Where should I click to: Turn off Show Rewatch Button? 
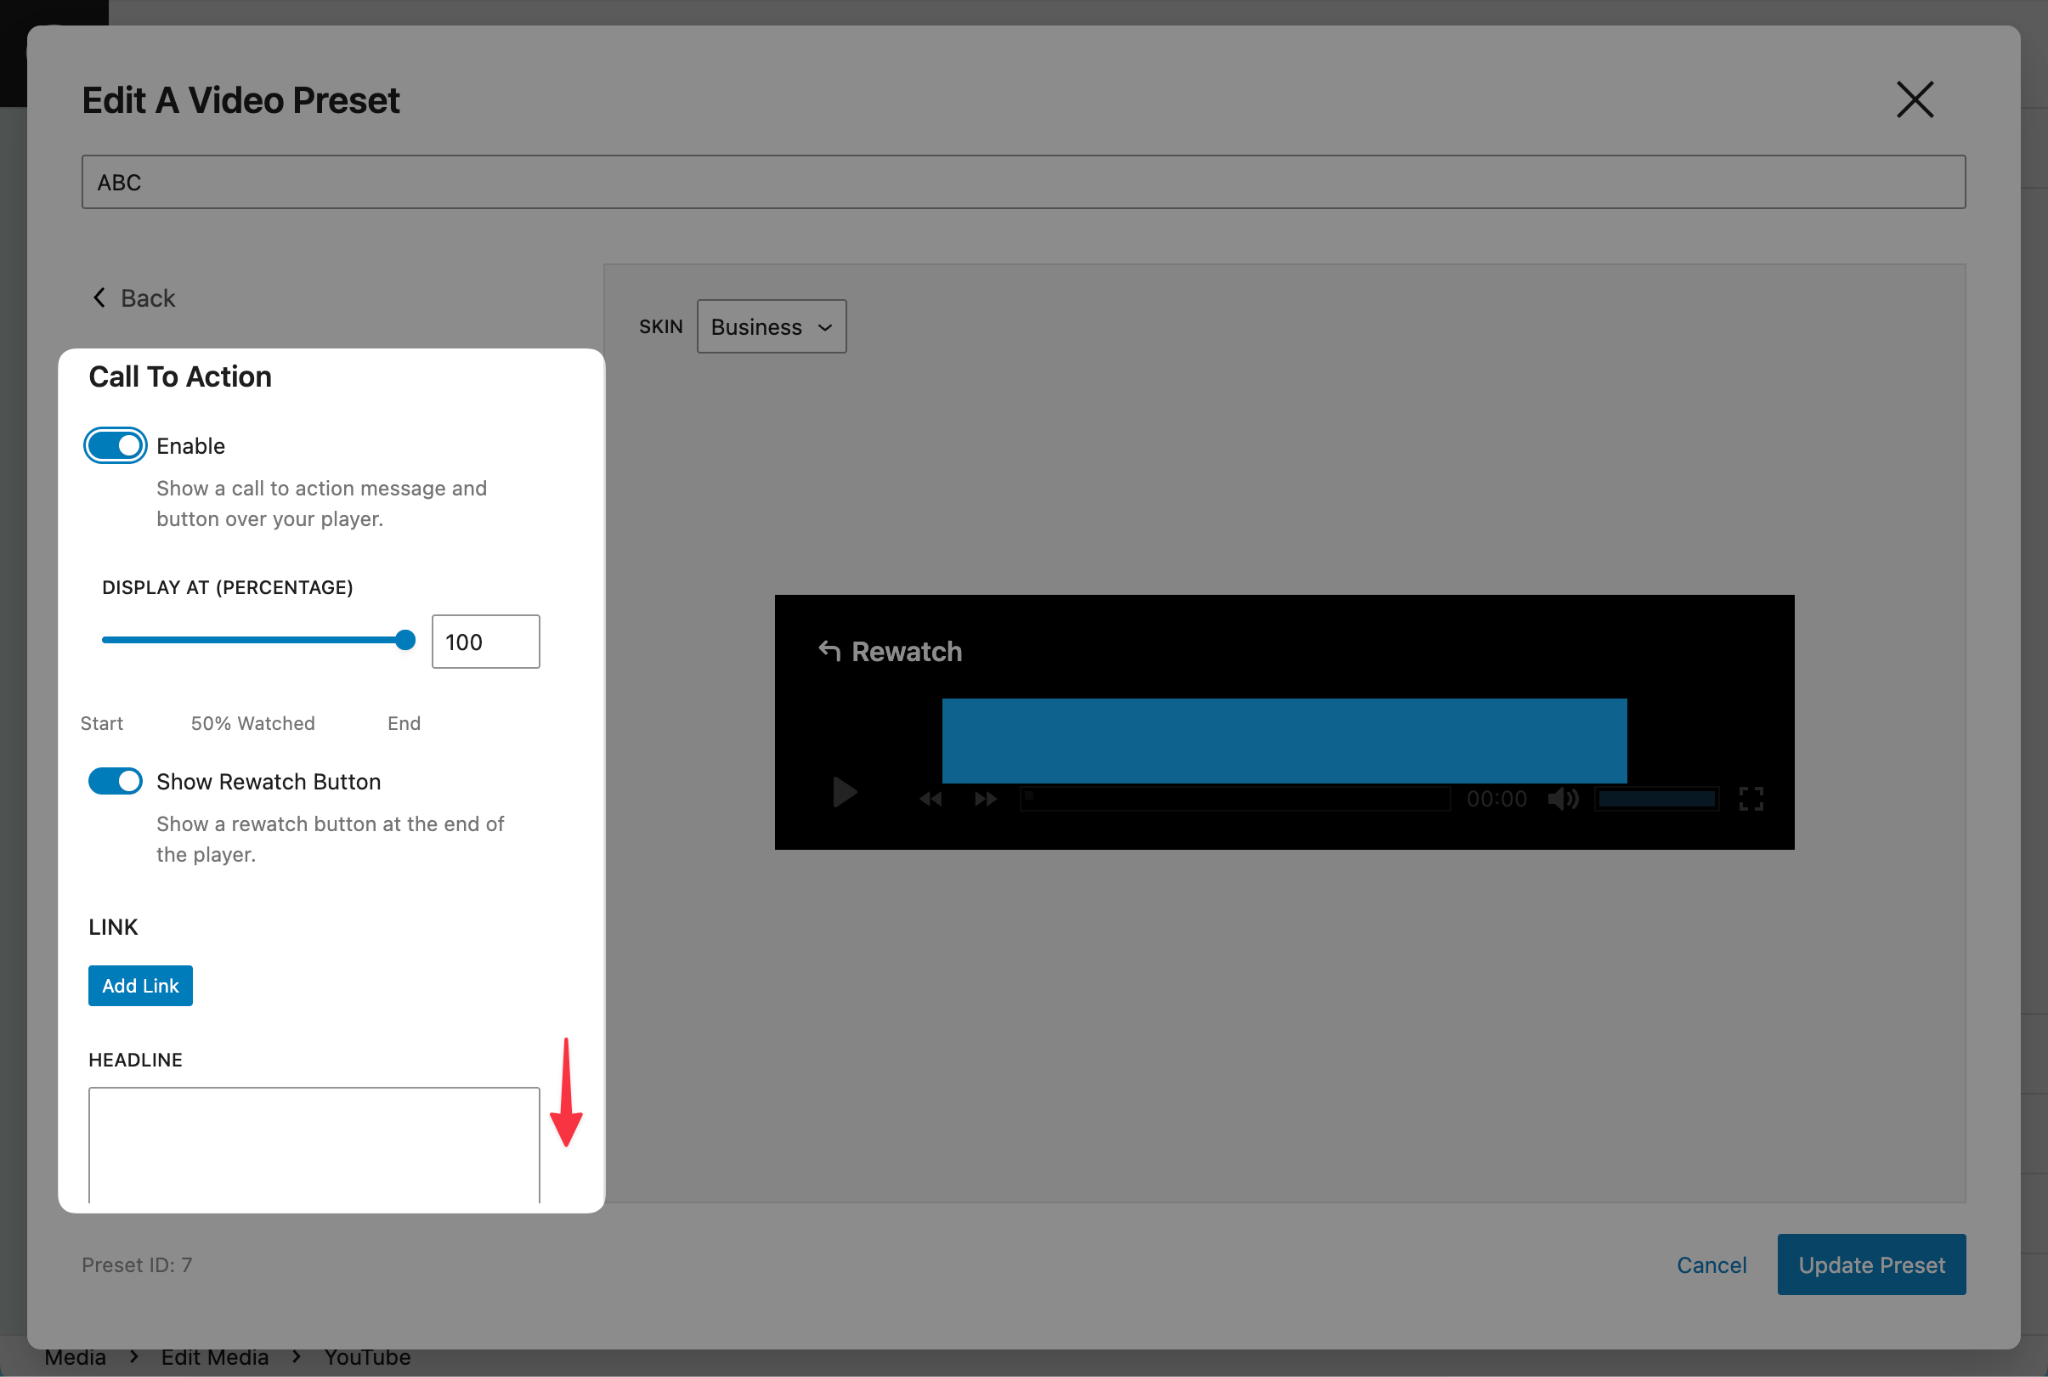point(114,781)
